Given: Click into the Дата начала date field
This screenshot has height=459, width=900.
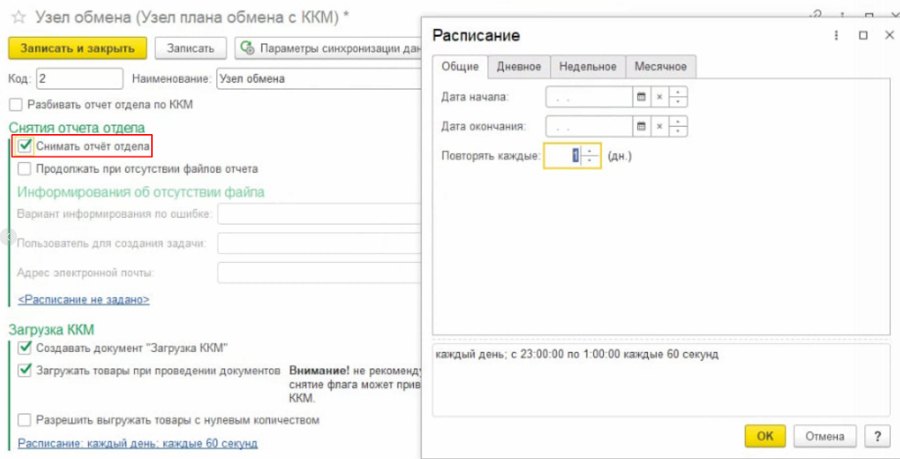Looking at the screenshot, I should click(x=589, y=97).
